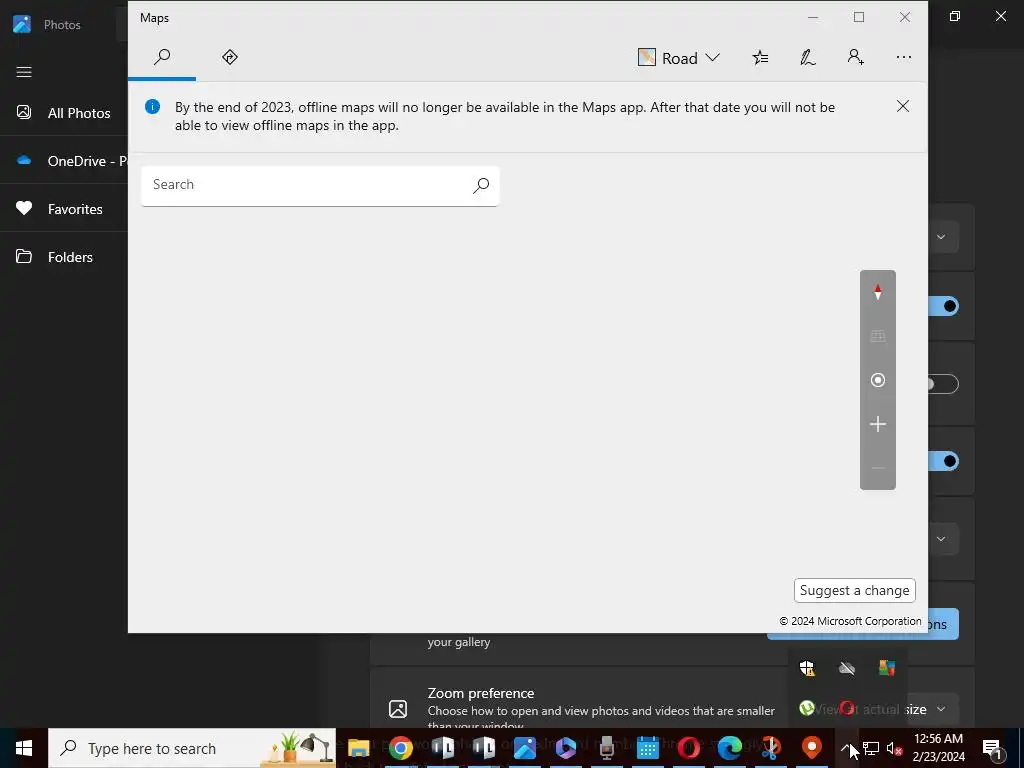Go to All Photos in Photos sidebar
Image resolution: width=1024 pixels, height=768 pixels.
click(64, 113)
